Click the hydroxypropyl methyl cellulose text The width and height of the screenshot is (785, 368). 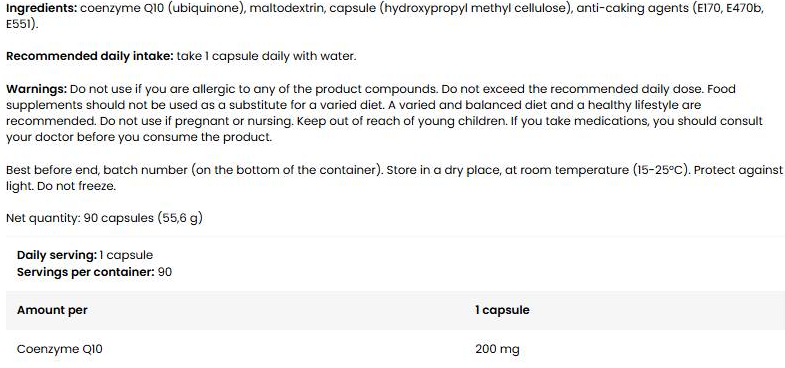click(475, 10)
